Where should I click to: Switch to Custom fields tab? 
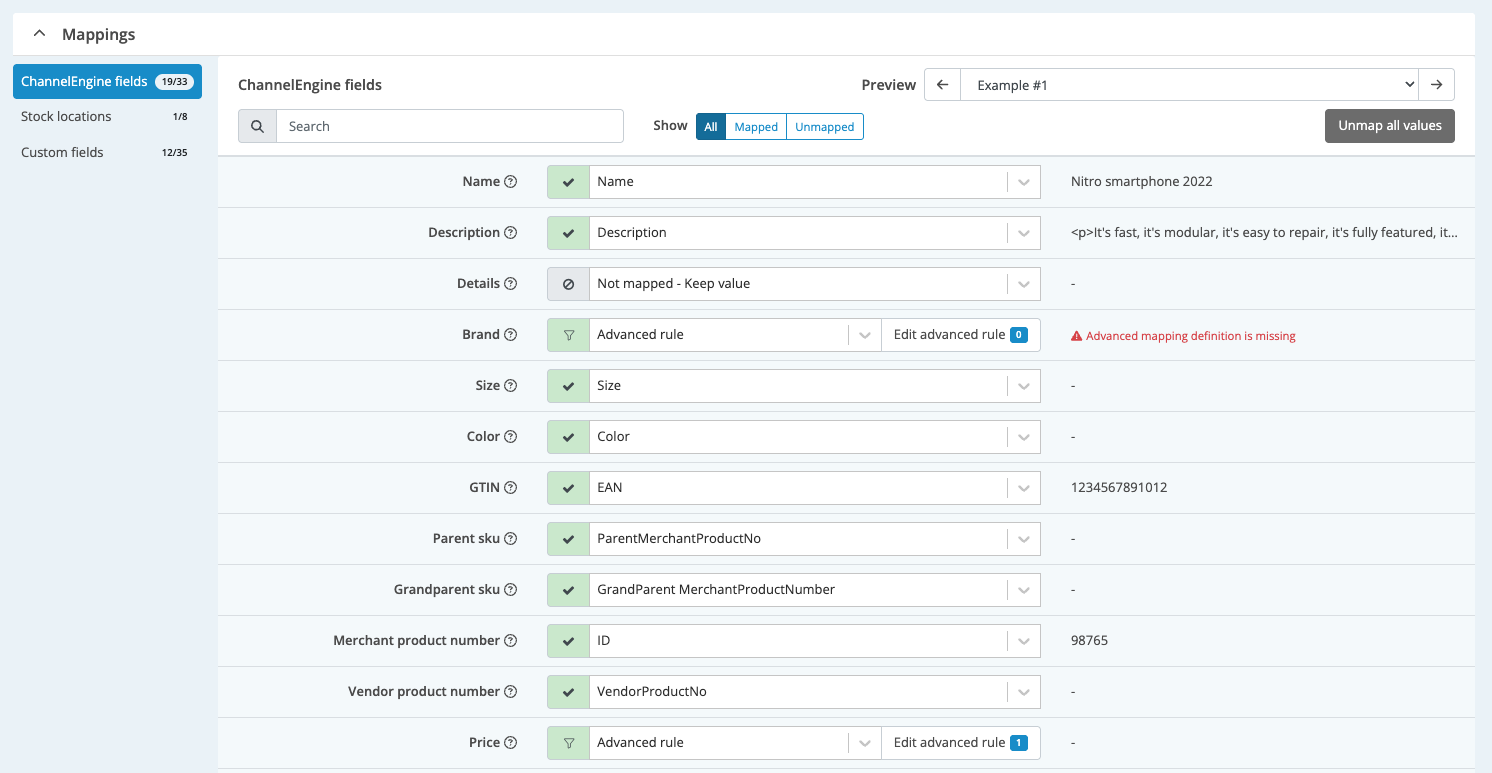click(x=107, y=153)
